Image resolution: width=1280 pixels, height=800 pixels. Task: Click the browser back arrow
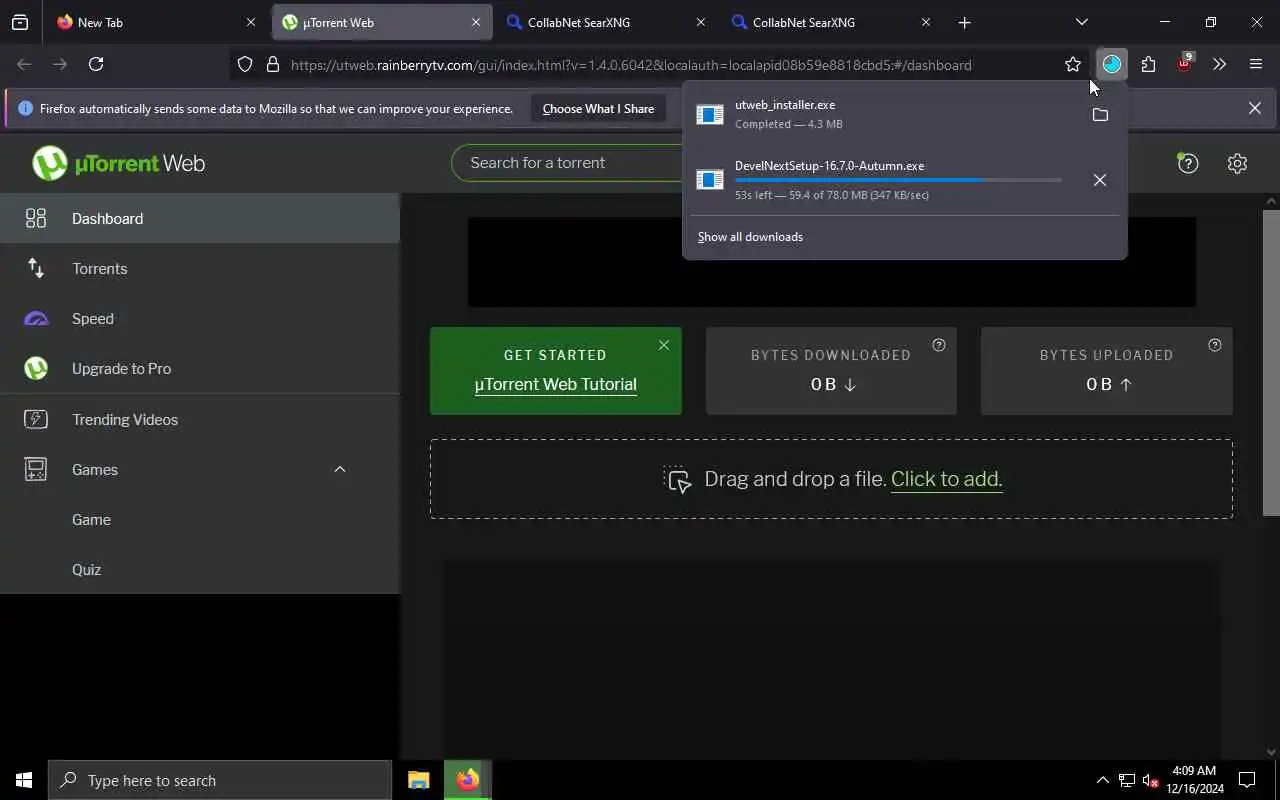click(24, 64)
